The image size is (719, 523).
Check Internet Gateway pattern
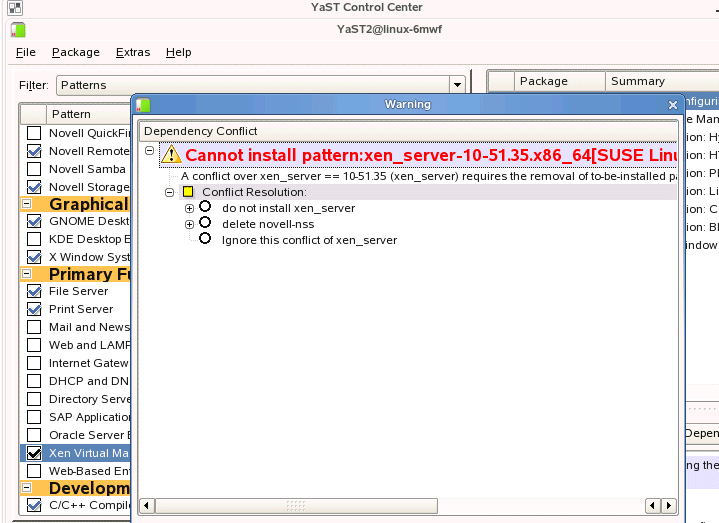(34, 363)
